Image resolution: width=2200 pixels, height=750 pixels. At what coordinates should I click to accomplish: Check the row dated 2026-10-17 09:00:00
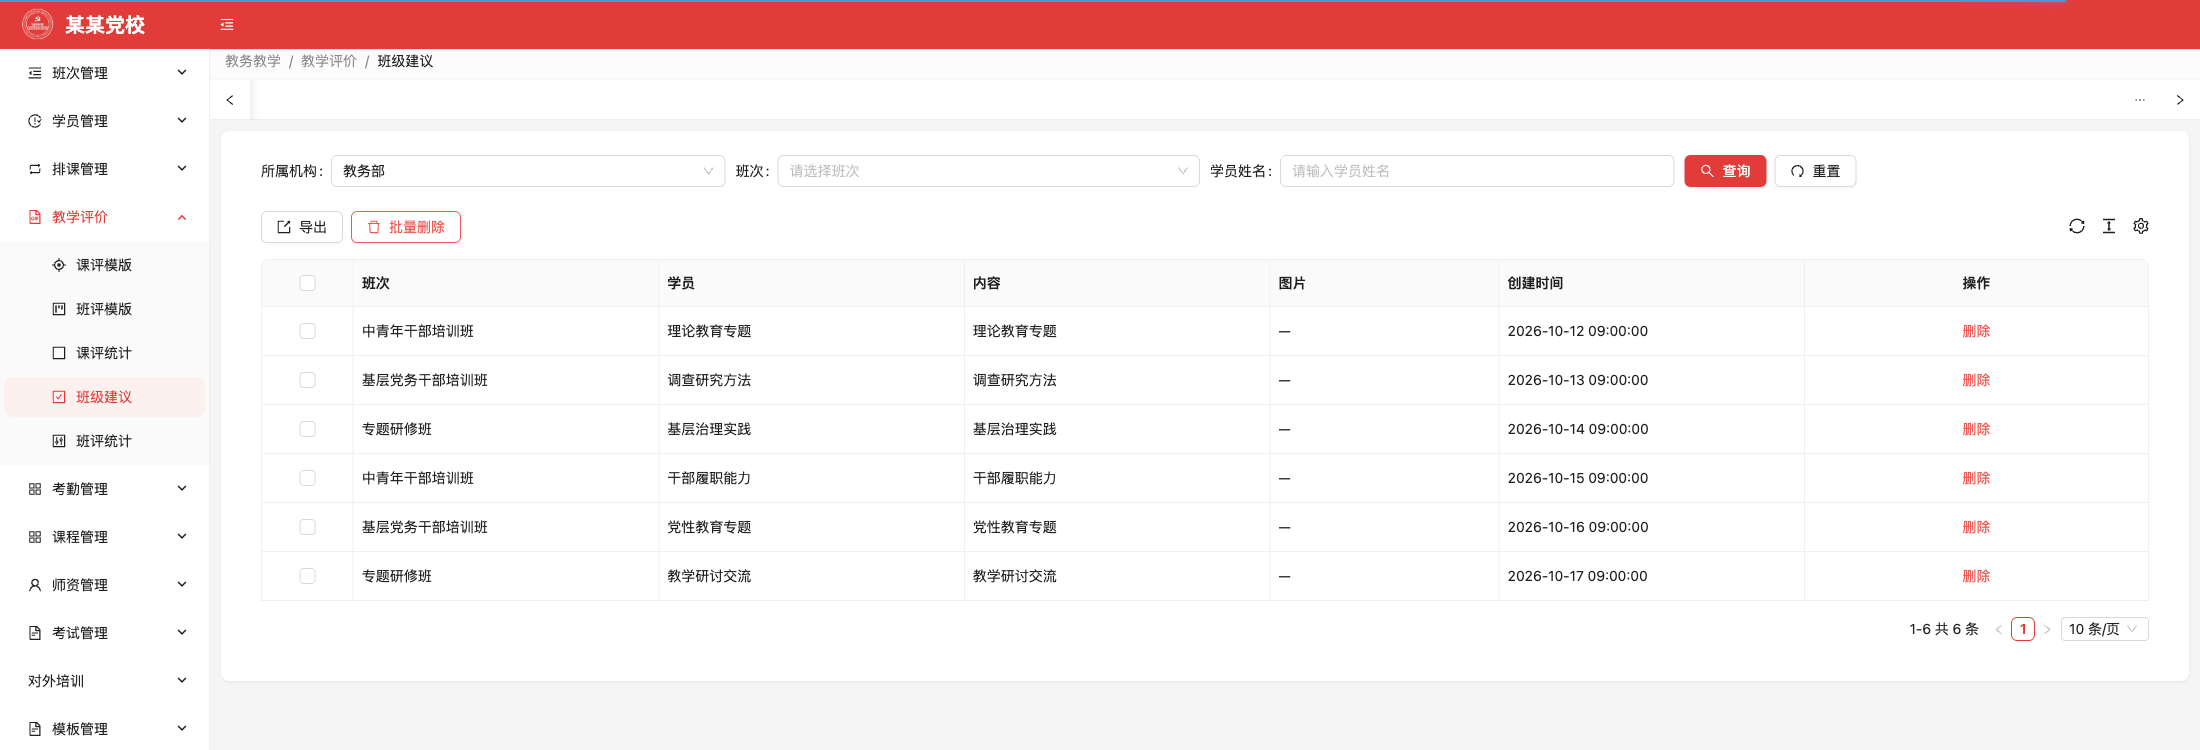307,576
